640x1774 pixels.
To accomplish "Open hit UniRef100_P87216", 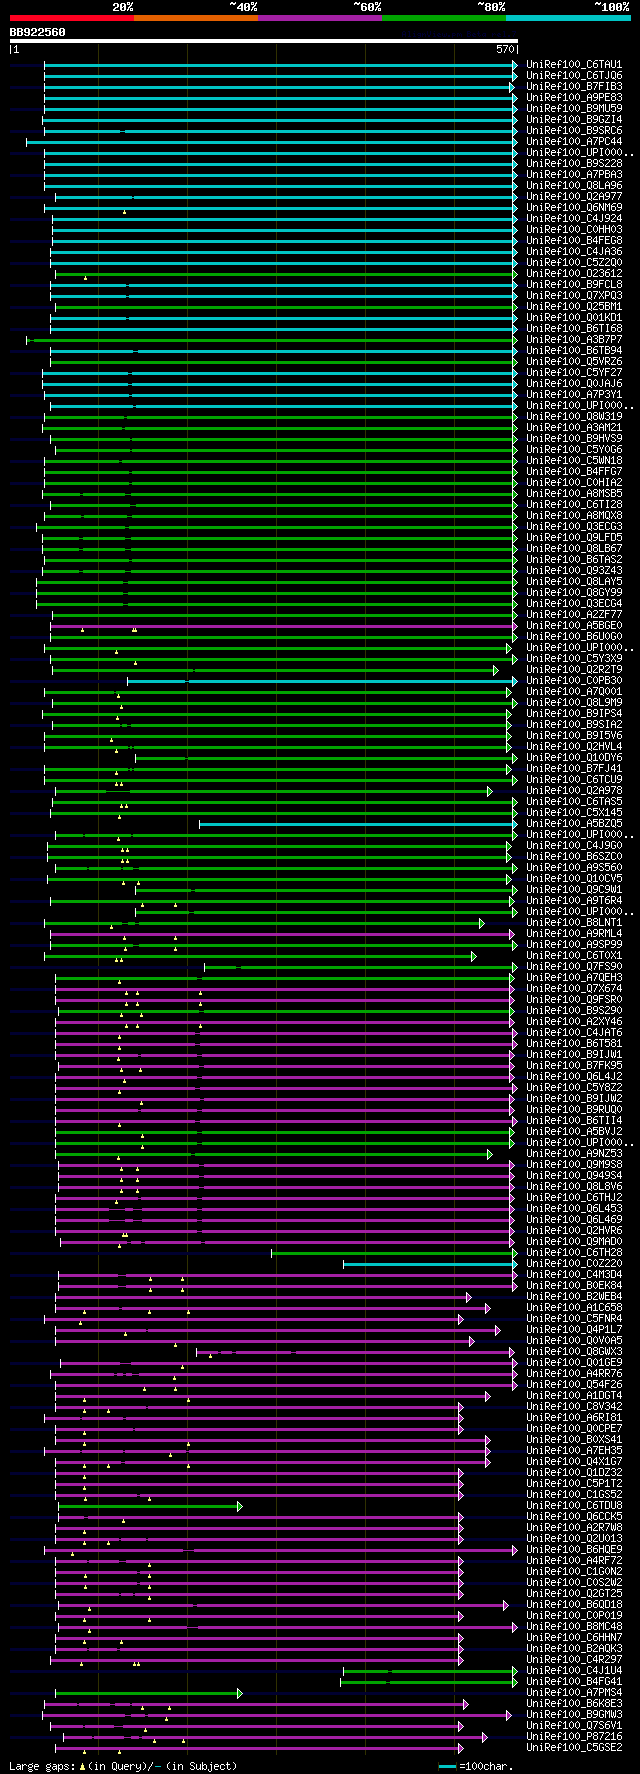I will pos(574,1737).
